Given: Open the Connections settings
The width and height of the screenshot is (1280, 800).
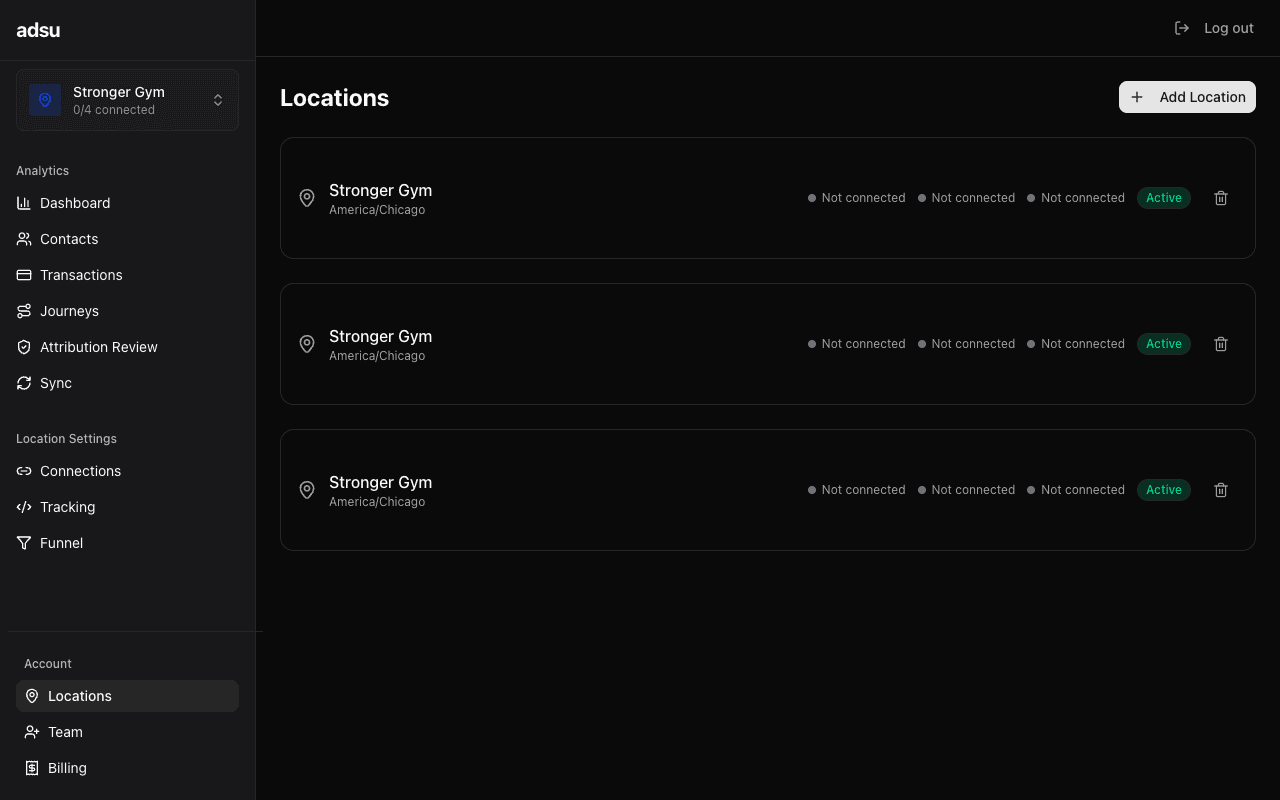Looking at the screenshot, I should (80, 471).
